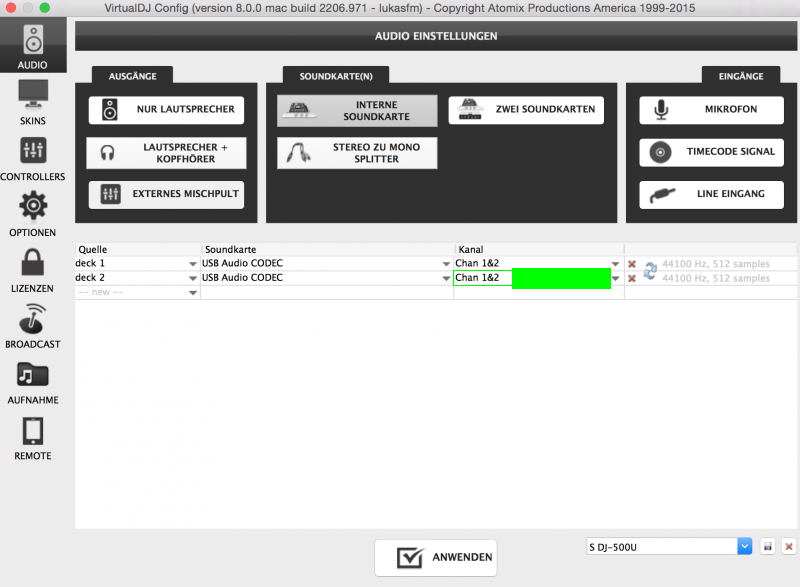Open the CONTROLLERS section
The height and width of the screenshot is (587, 800).
pos(33,159)
